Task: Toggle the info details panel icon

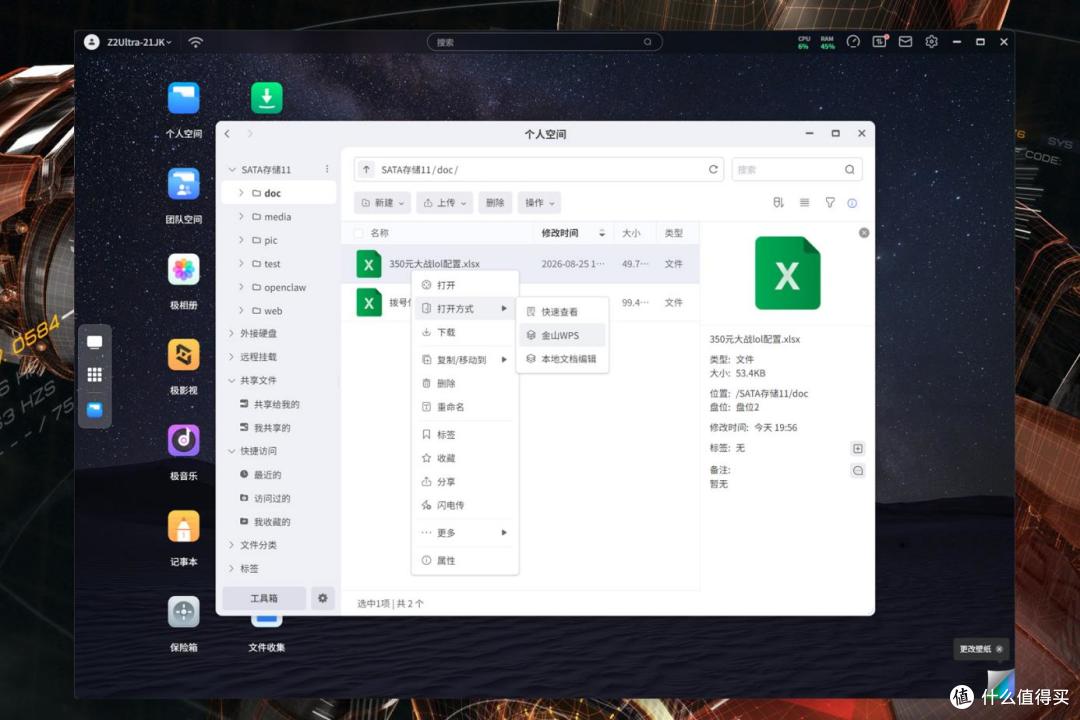Action: point(852,203)
